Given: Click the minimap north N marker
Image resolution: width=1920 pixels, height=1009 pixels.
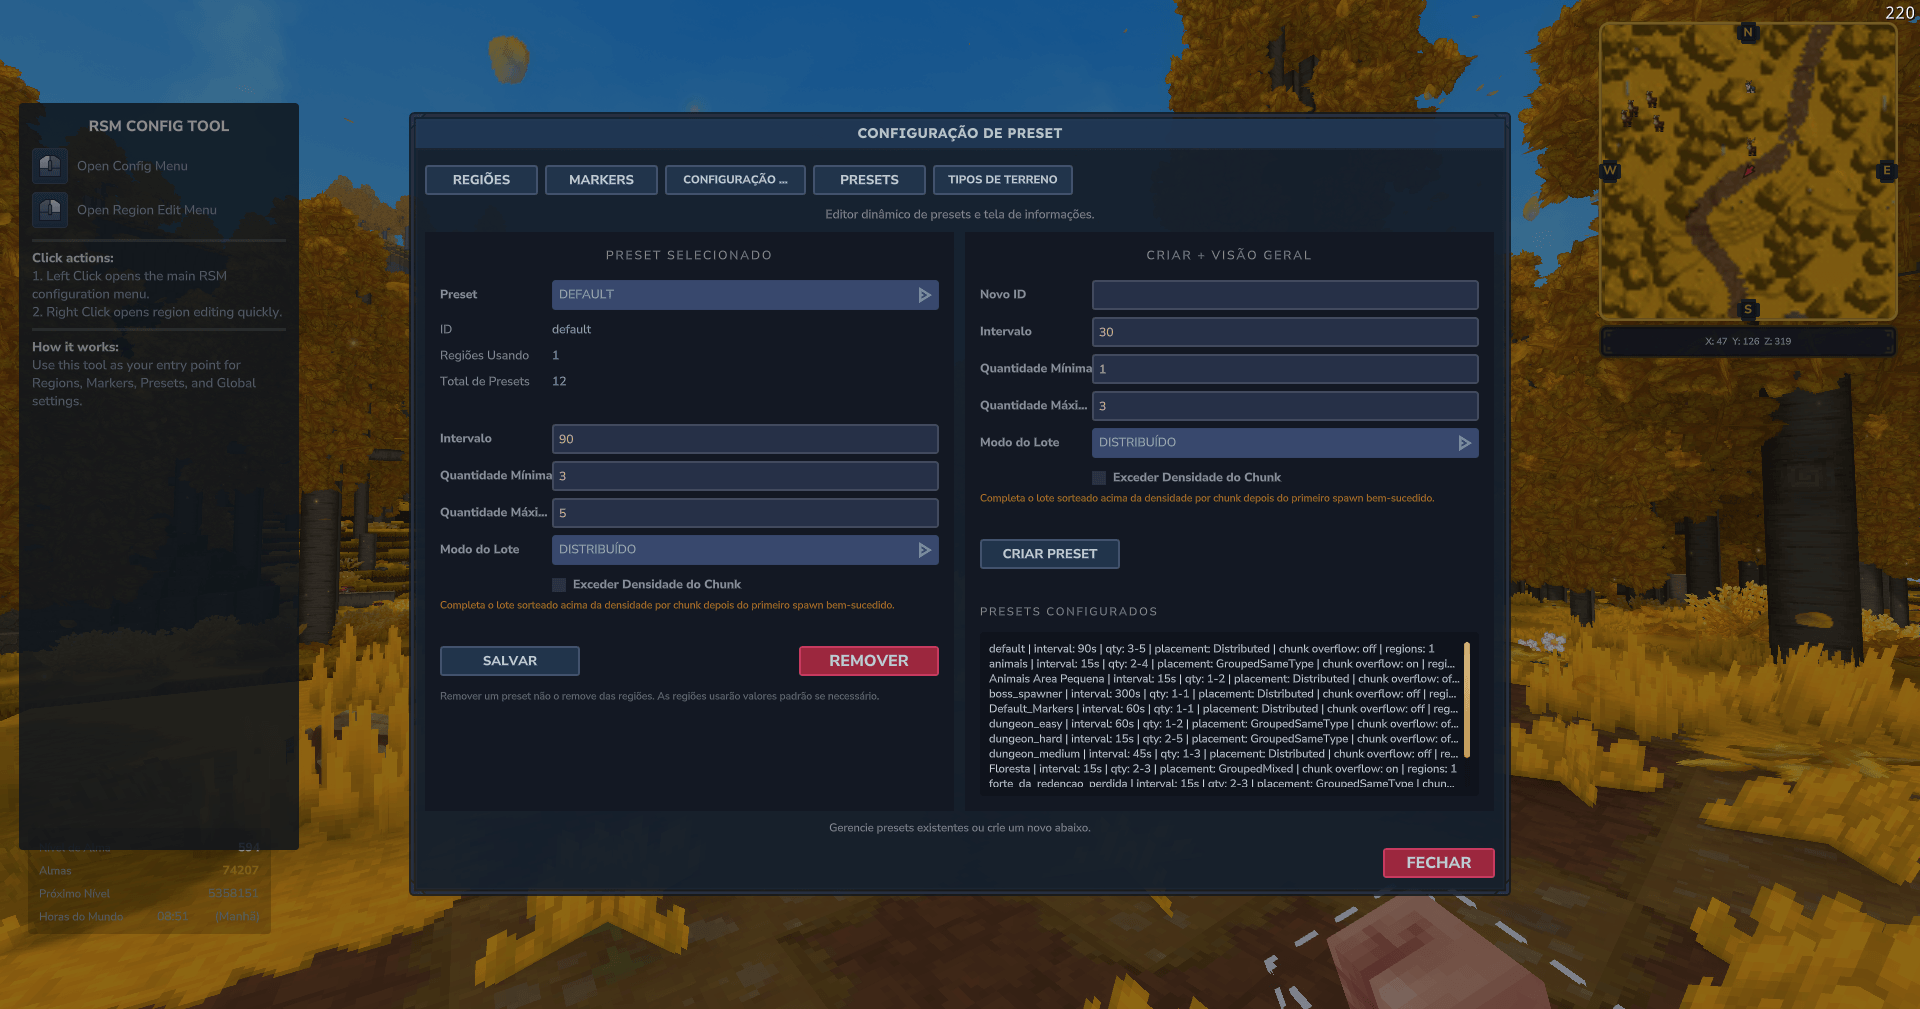Looking at the screenshot, I should tap(1748, 32).
